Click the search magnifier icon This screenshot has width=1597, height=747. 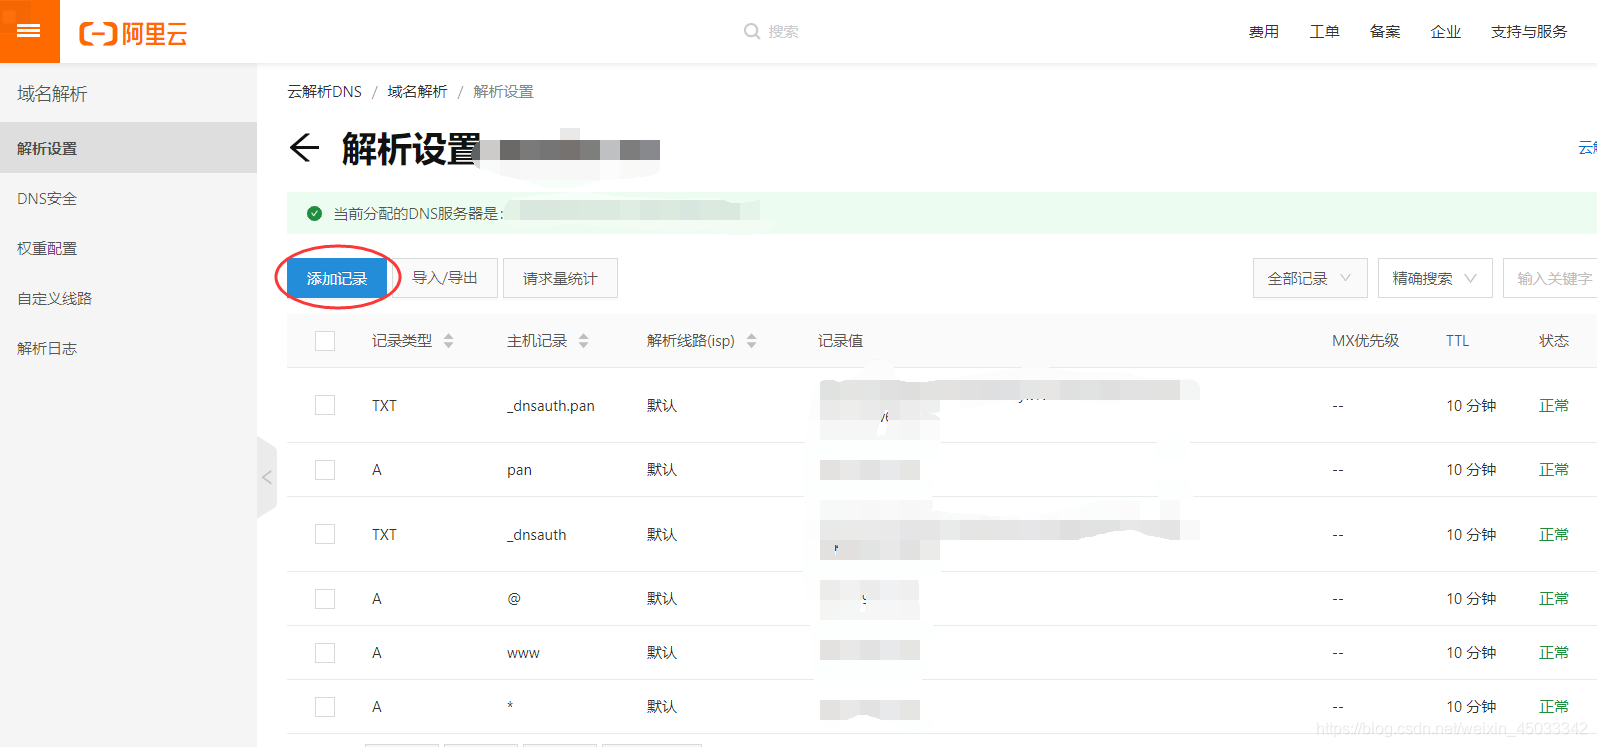pos(752,31)
